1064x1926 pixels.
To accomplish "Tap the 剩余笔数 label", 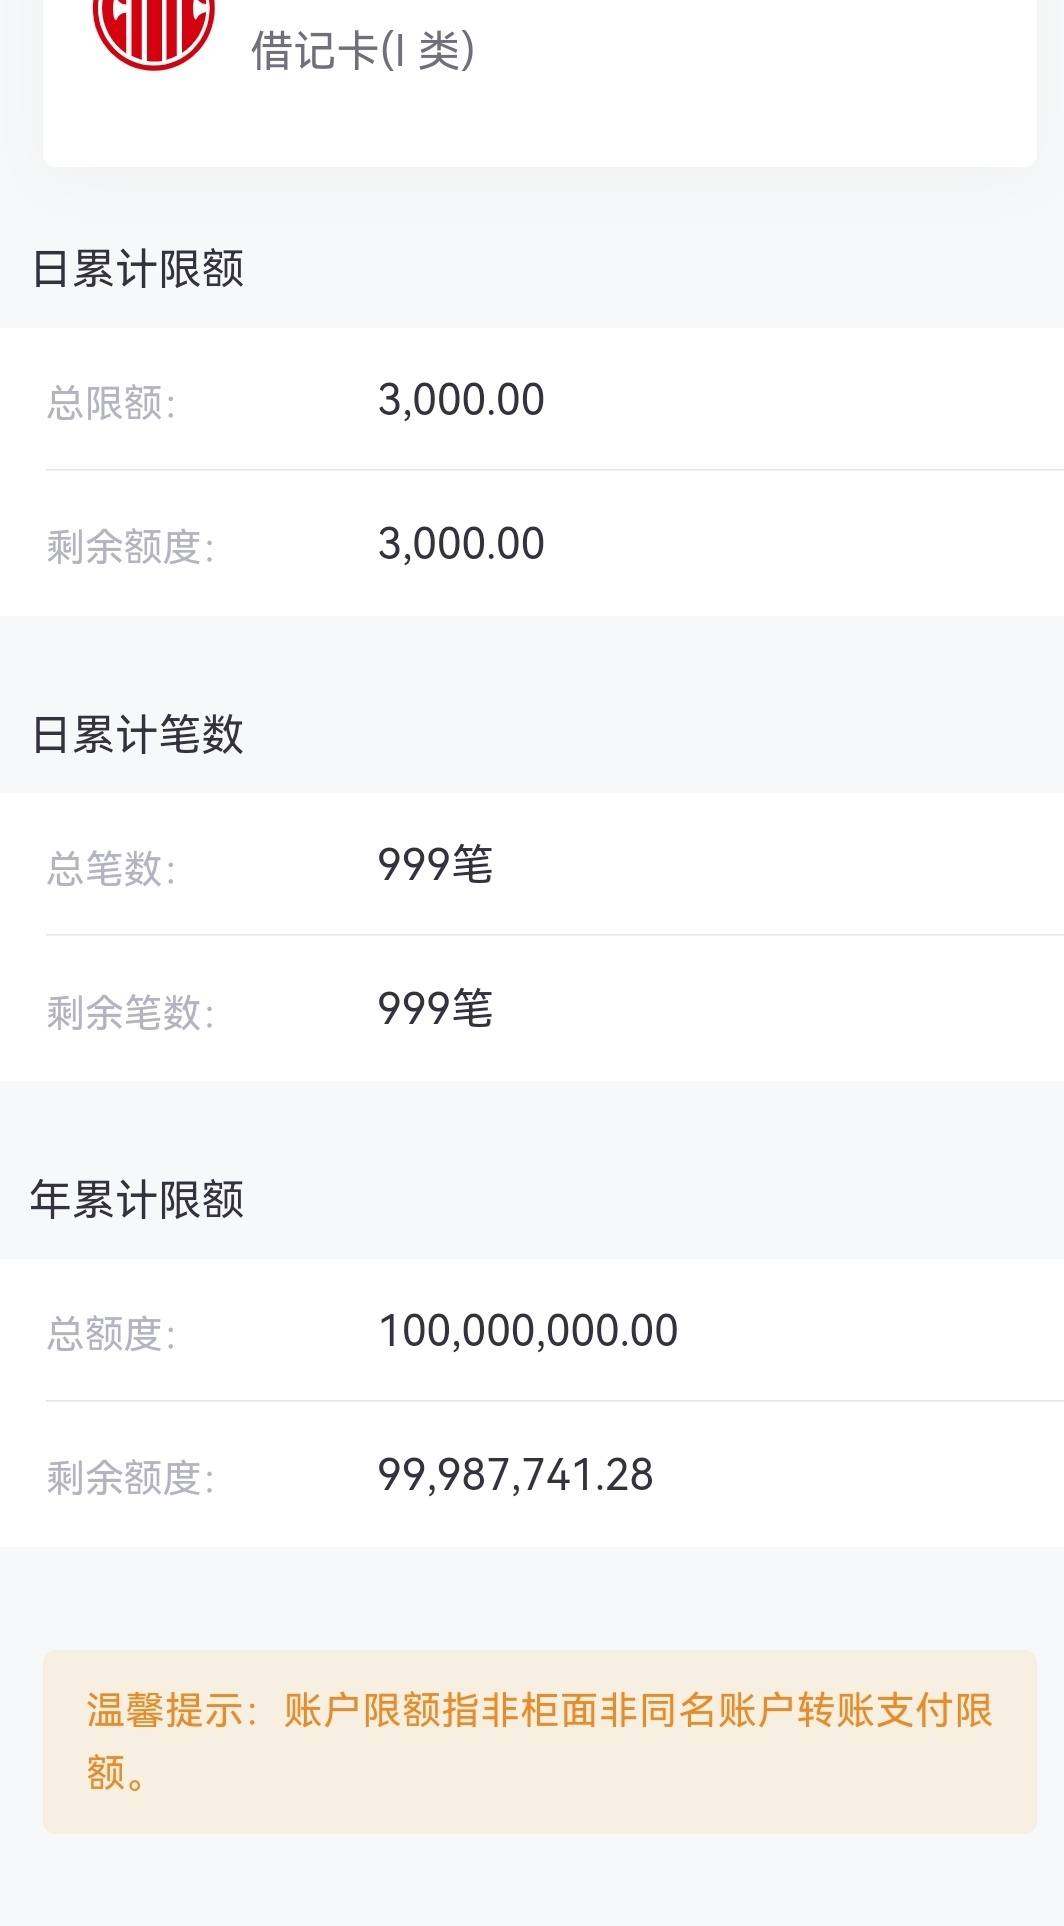I will (130, 1012).
